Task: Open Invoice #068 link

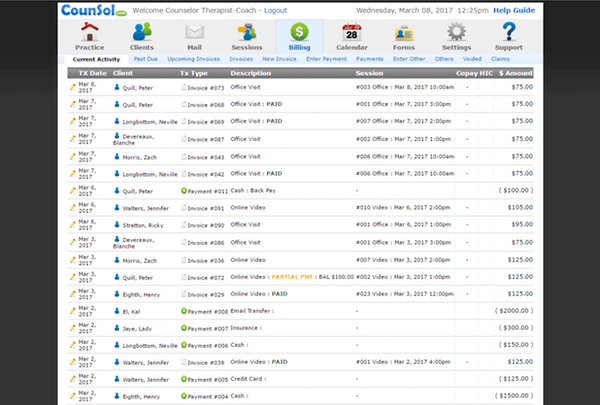Action: [x=205, y=105]
